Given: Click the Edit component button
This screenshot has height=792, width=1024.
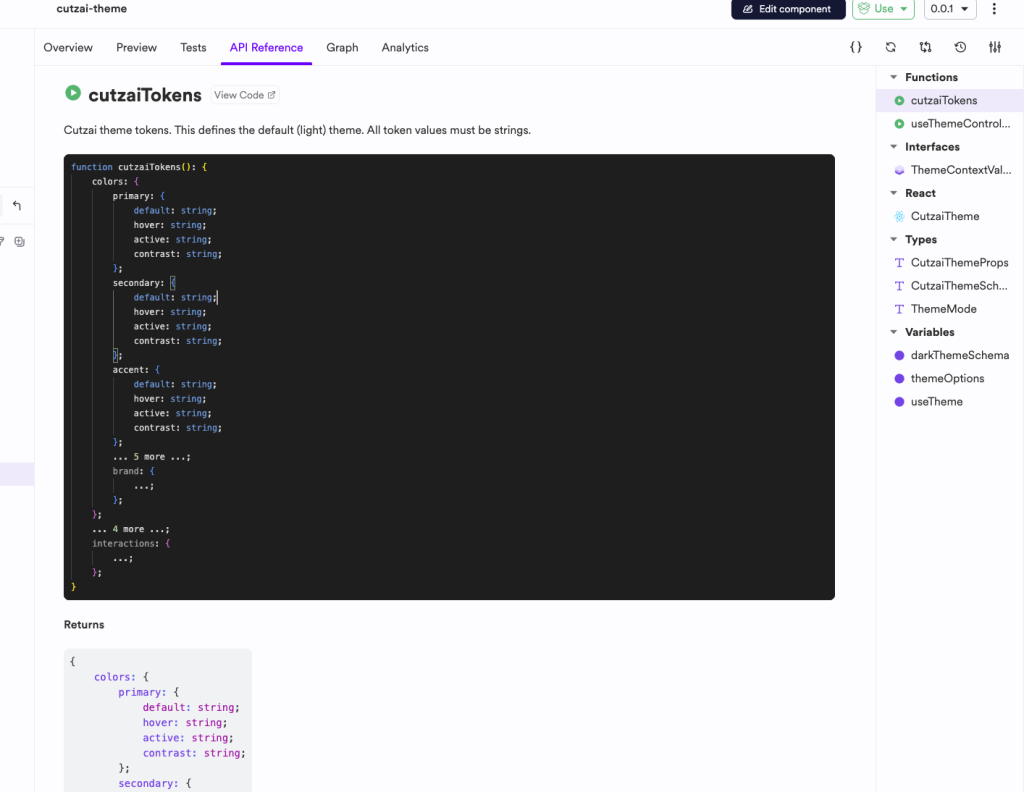Looking at the screenshot, I should (788, 9).
